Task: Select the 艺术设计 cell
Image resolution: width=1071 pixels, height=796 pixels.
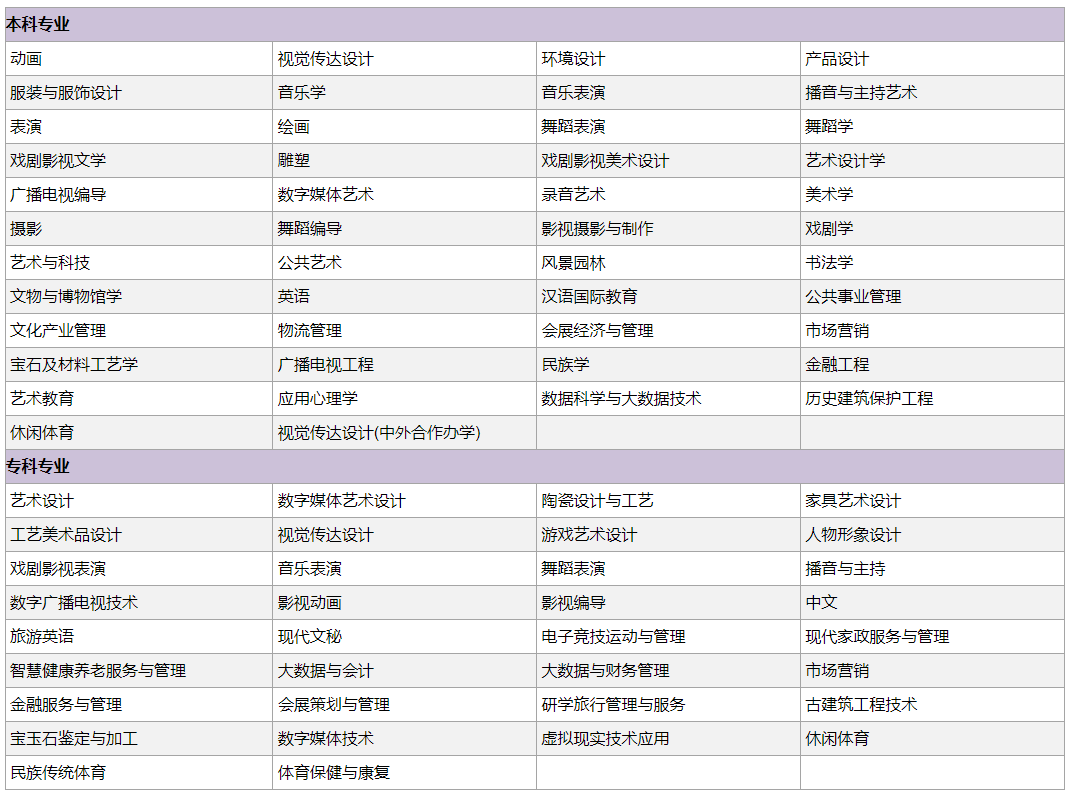Action: click(x=139, y=501)
